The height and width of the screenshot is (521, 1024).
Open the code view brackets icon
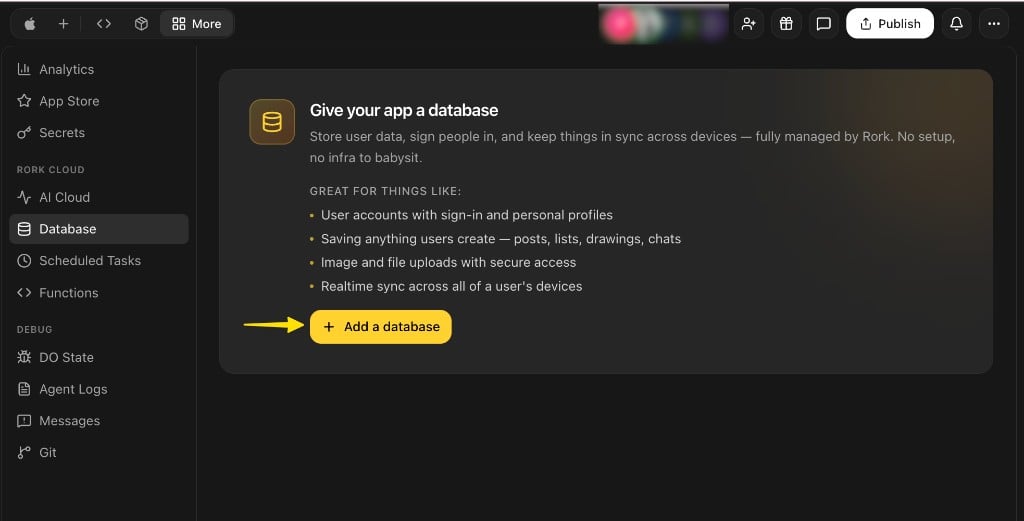click(104, 24)
